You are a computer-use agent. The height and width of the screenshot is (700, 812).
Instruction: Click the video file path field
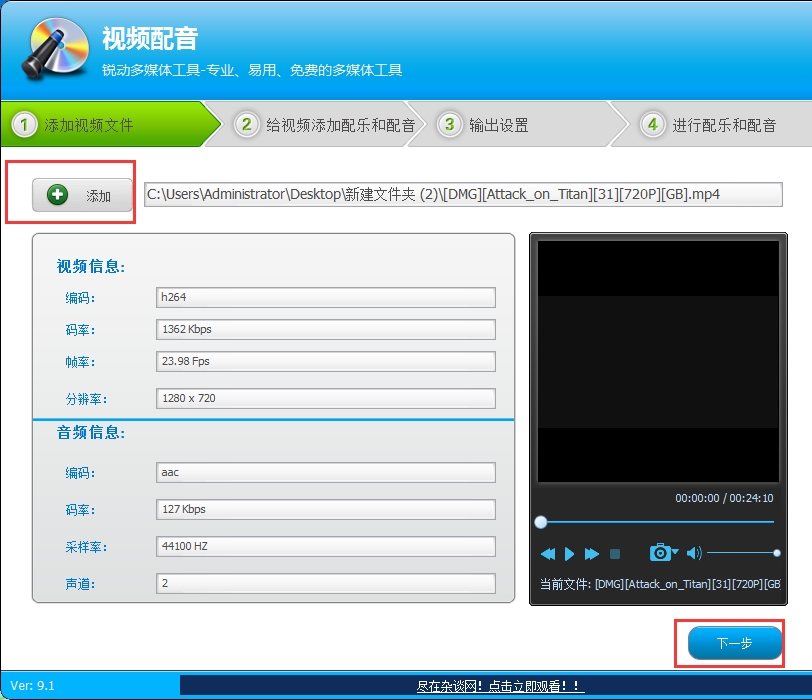(x=463, y=195)
